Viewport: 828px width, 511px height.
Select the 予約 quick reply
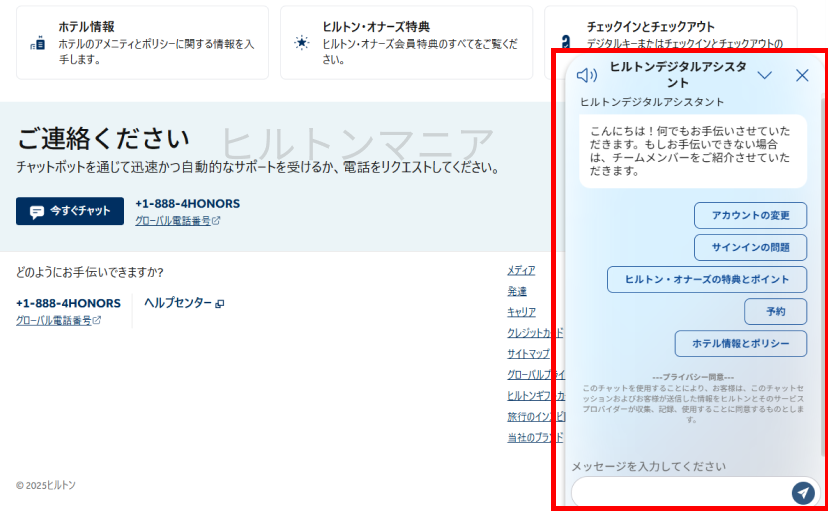(x=775, y=311)
